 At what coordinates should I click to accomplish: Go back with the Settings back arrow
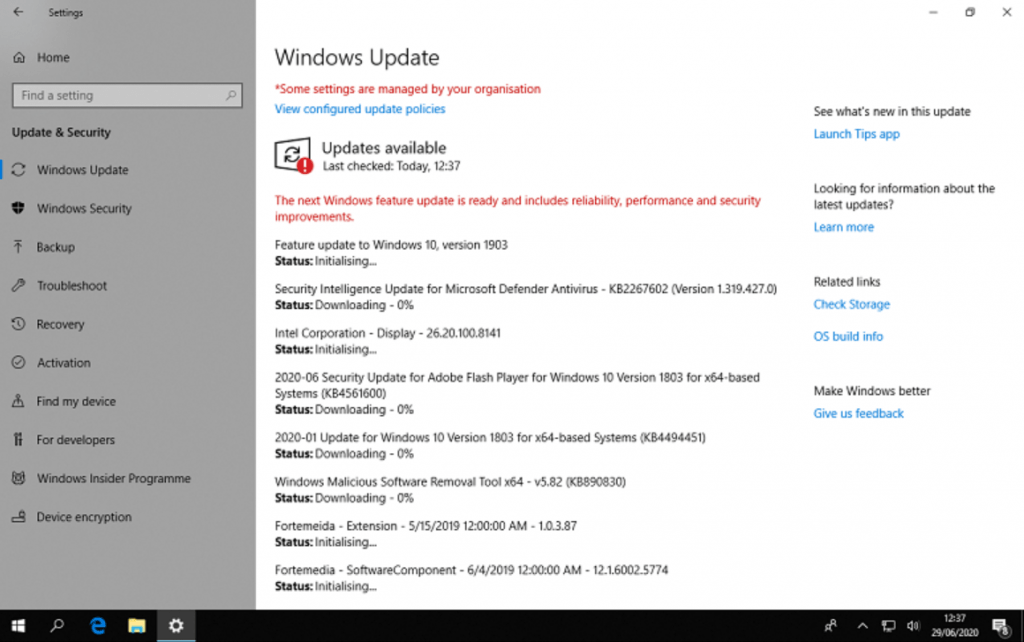[x=18, y=12]
